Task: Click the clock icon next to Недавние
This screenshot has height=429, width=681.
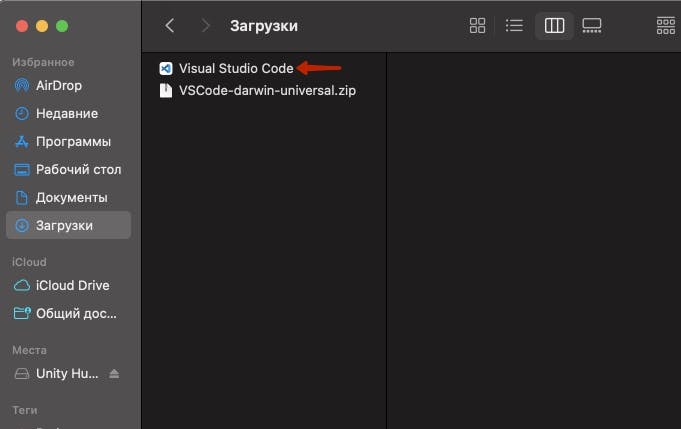Action: tap(22, 114)
